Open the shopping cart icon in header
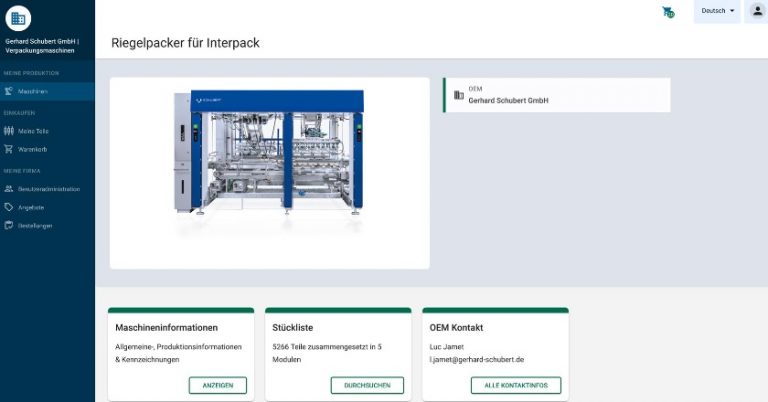The width and height of the screenshot is (768, 402). point(667,12)
